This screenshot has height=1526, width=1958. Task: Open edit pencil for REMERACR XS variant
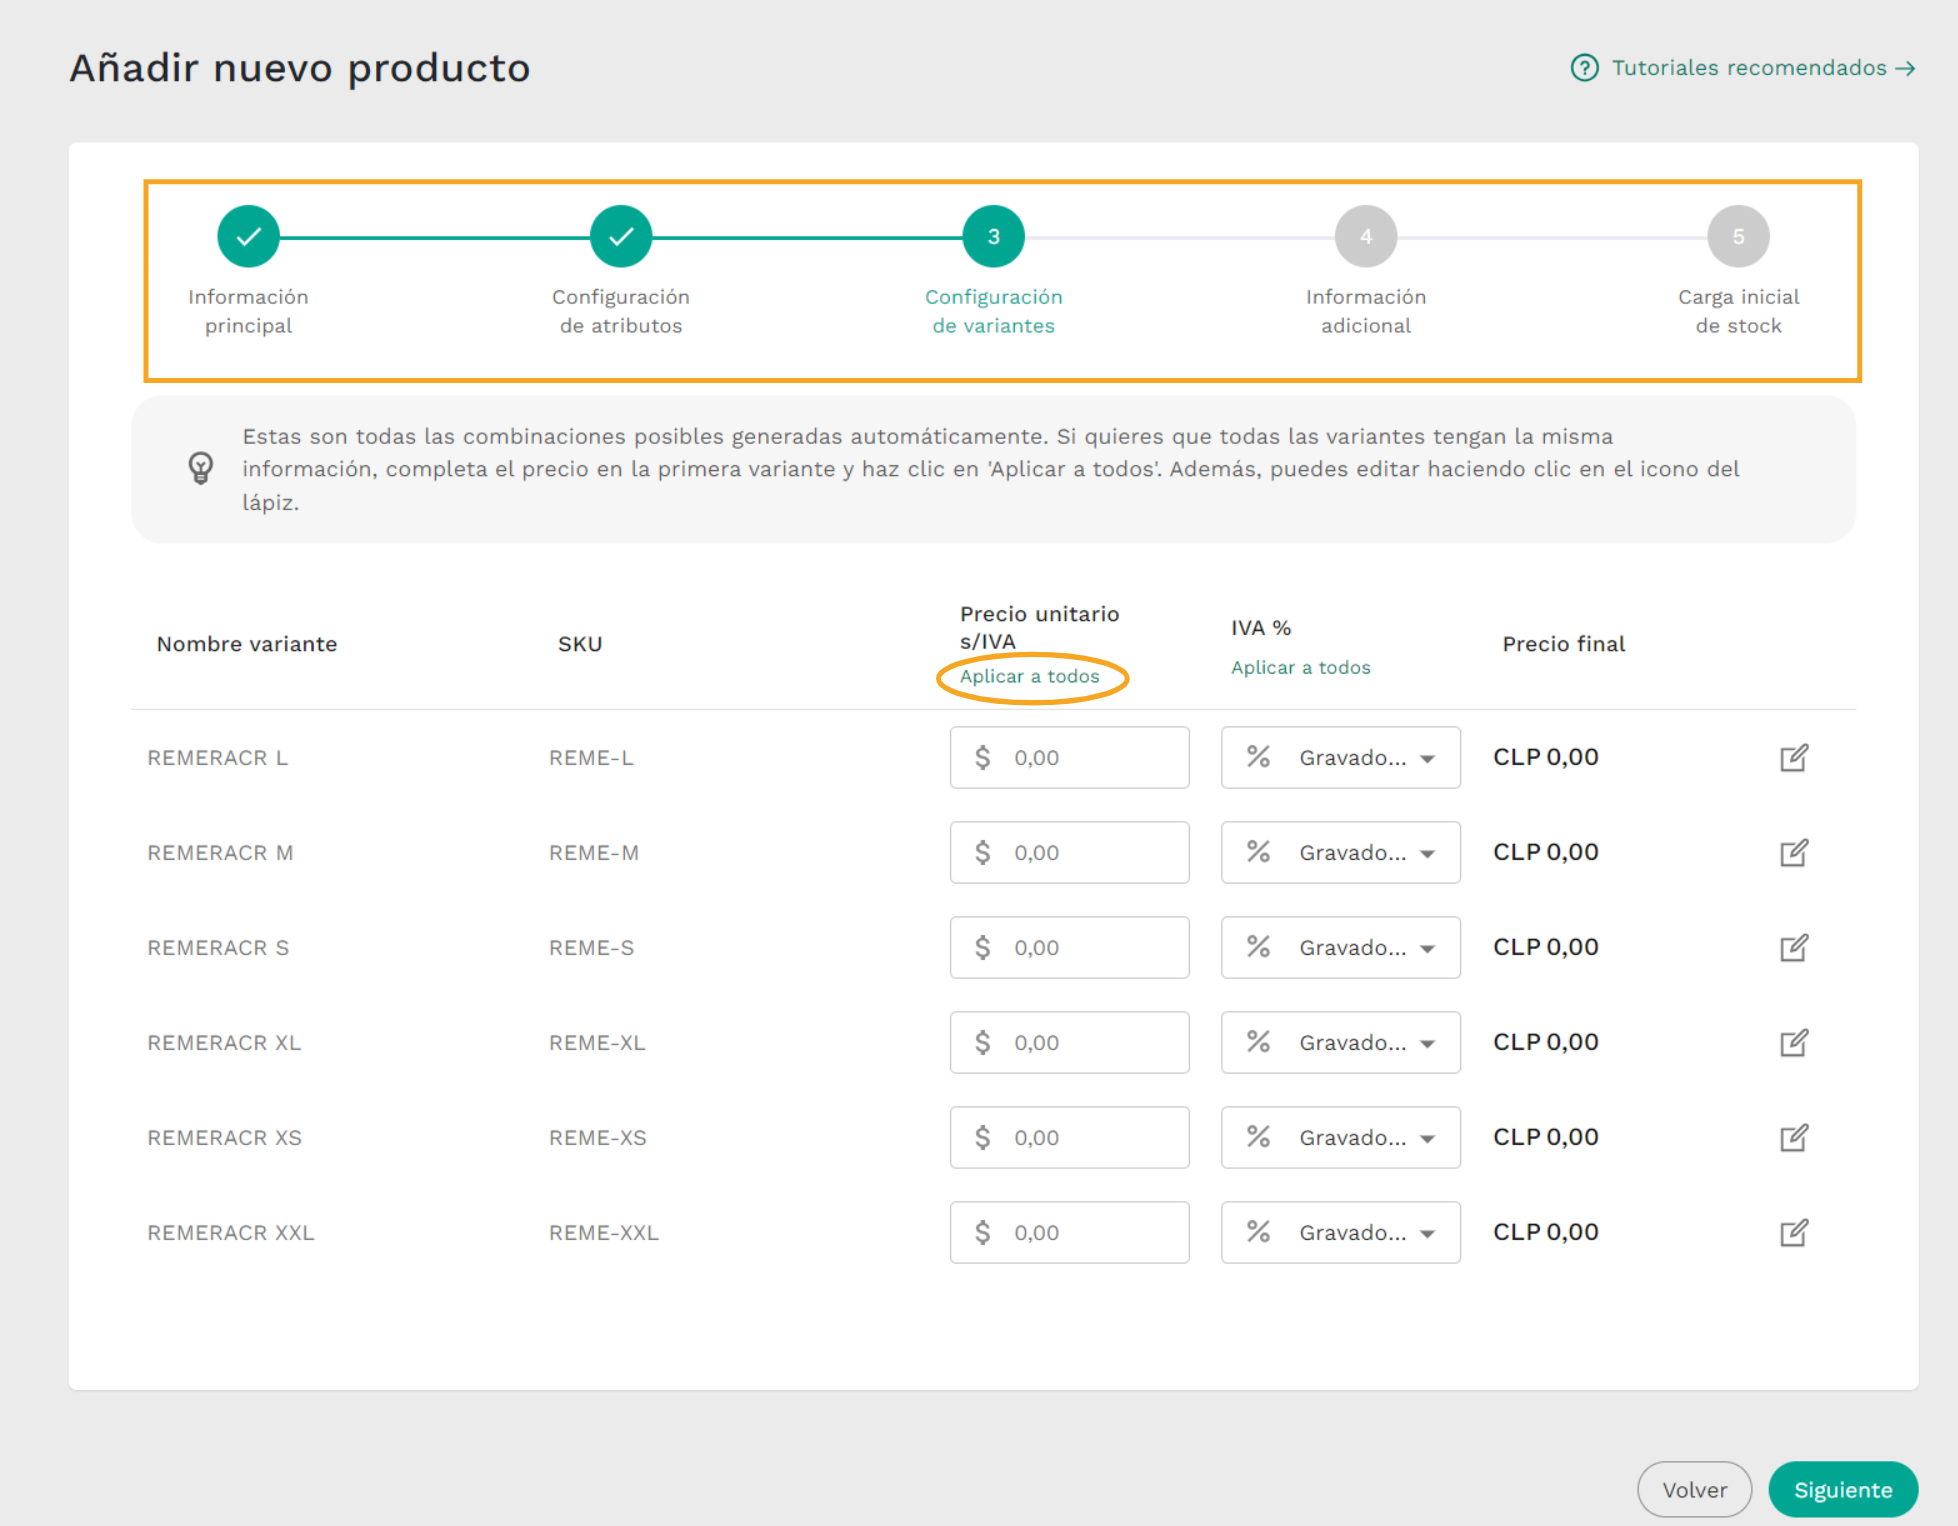tap(1794, 1138)
